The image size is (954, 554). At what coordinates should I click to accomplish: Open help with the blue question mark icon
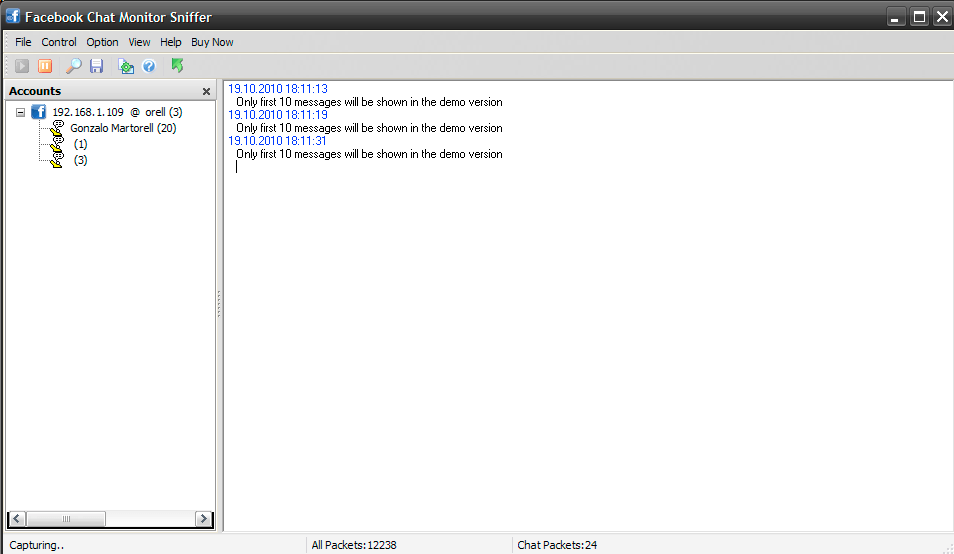click(149, 66)
